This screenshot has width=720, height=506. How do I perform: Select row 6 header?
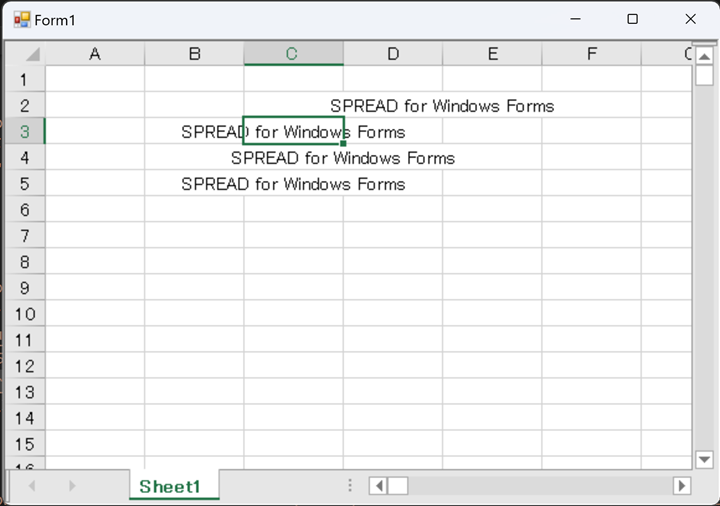click(25, 210)
